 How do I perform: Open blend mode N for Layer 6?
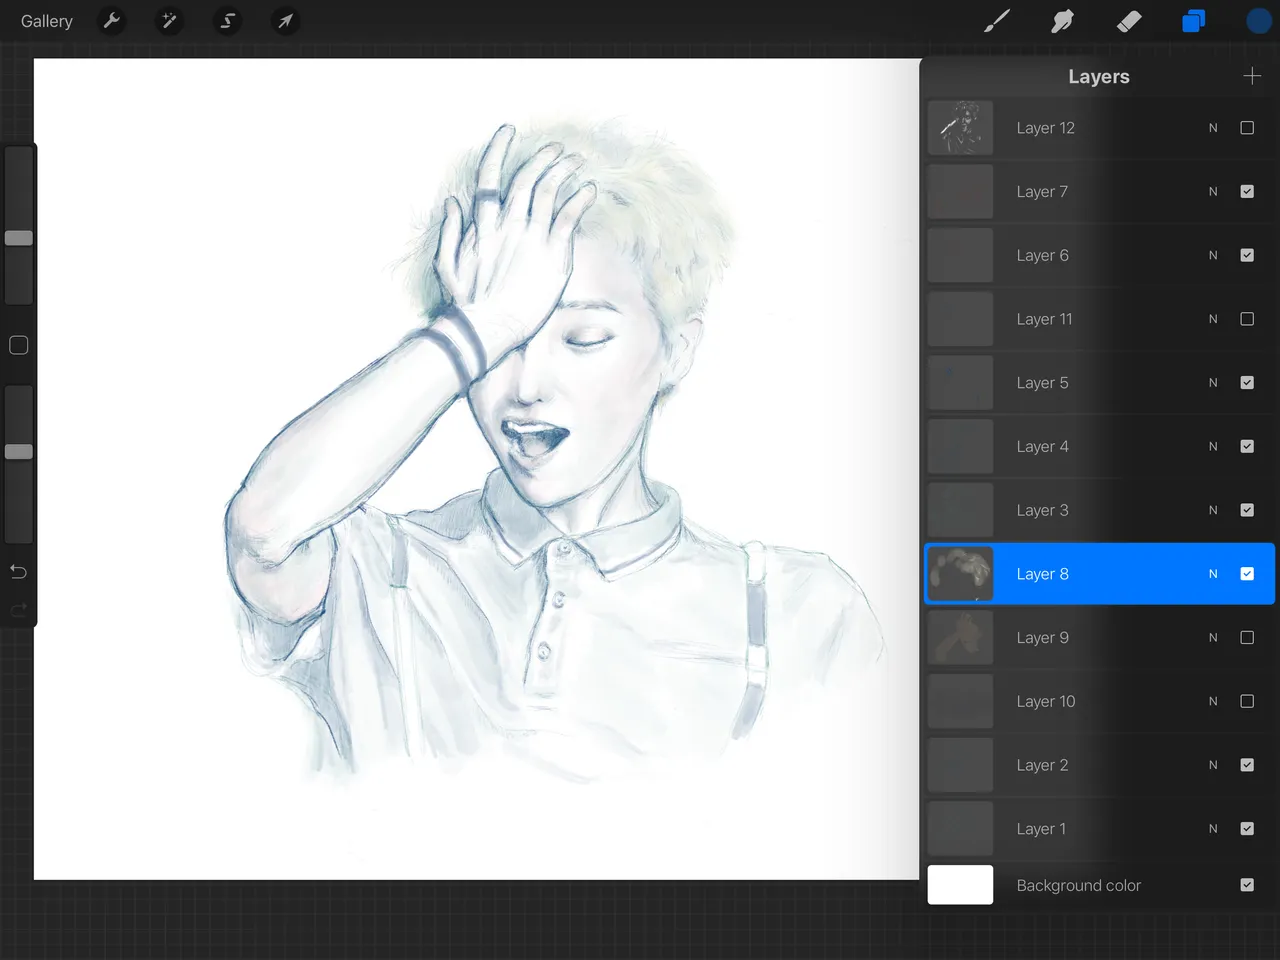(1213, 256)
